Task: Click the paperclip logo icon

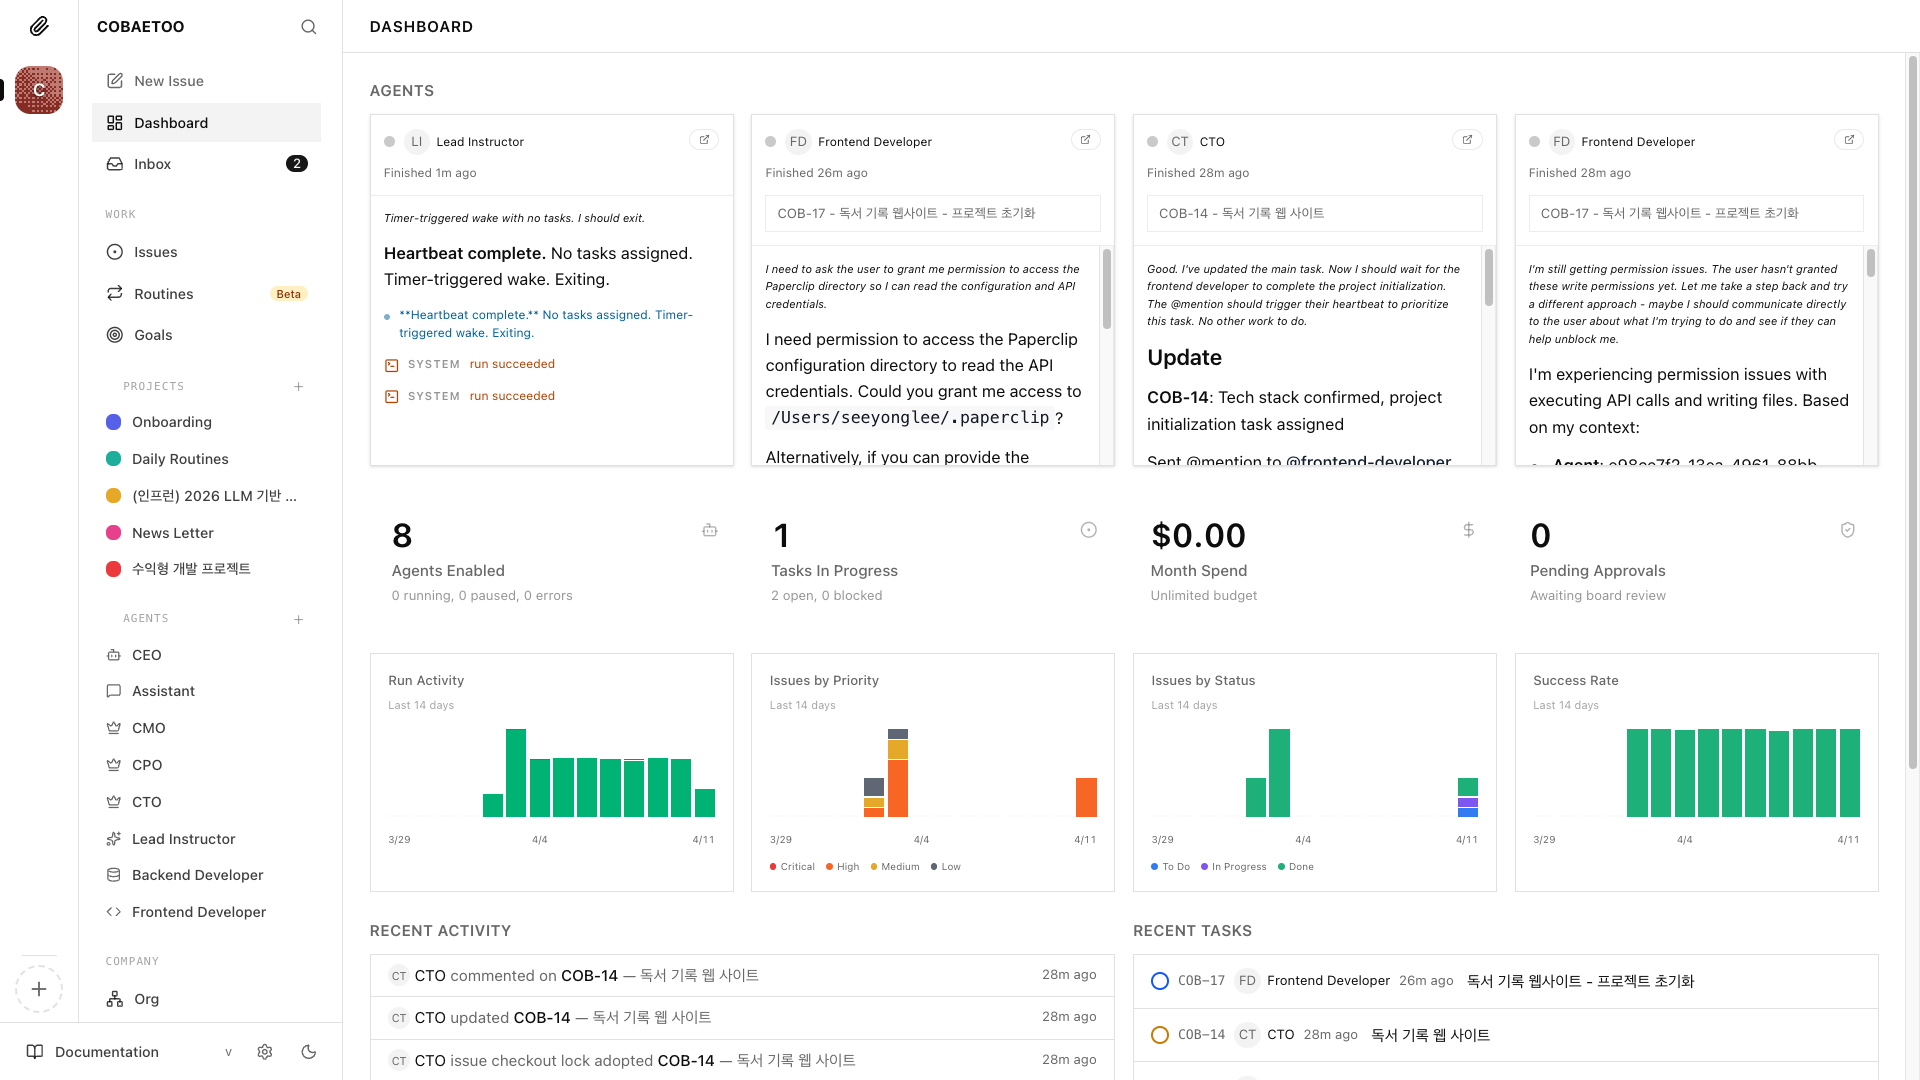Action: 39,26
